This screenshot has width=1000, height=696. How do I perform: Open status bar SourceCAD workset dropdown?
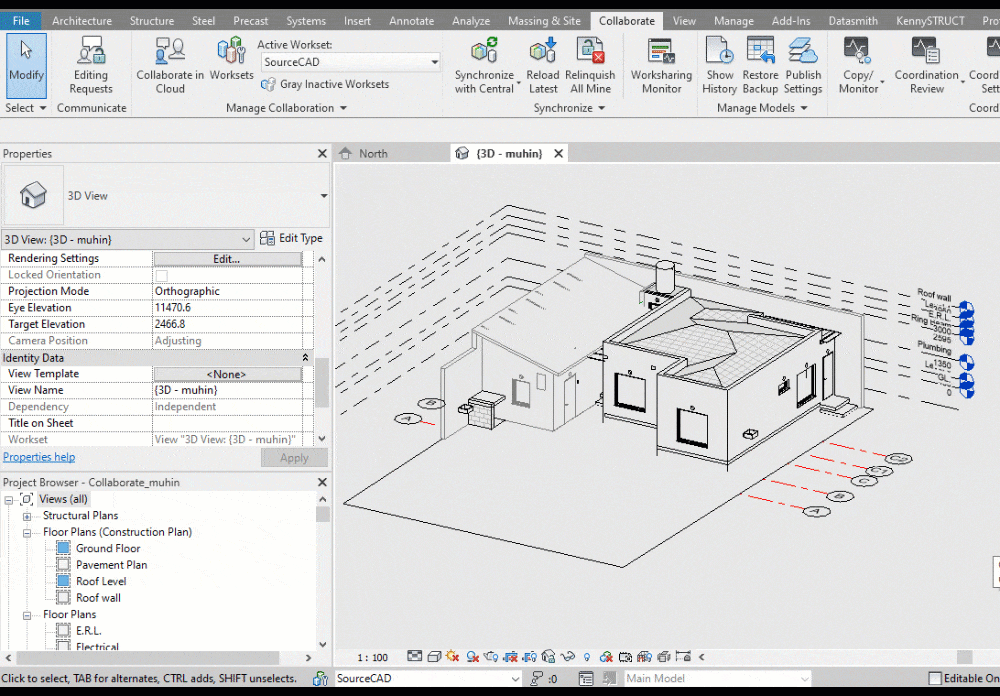428,678
